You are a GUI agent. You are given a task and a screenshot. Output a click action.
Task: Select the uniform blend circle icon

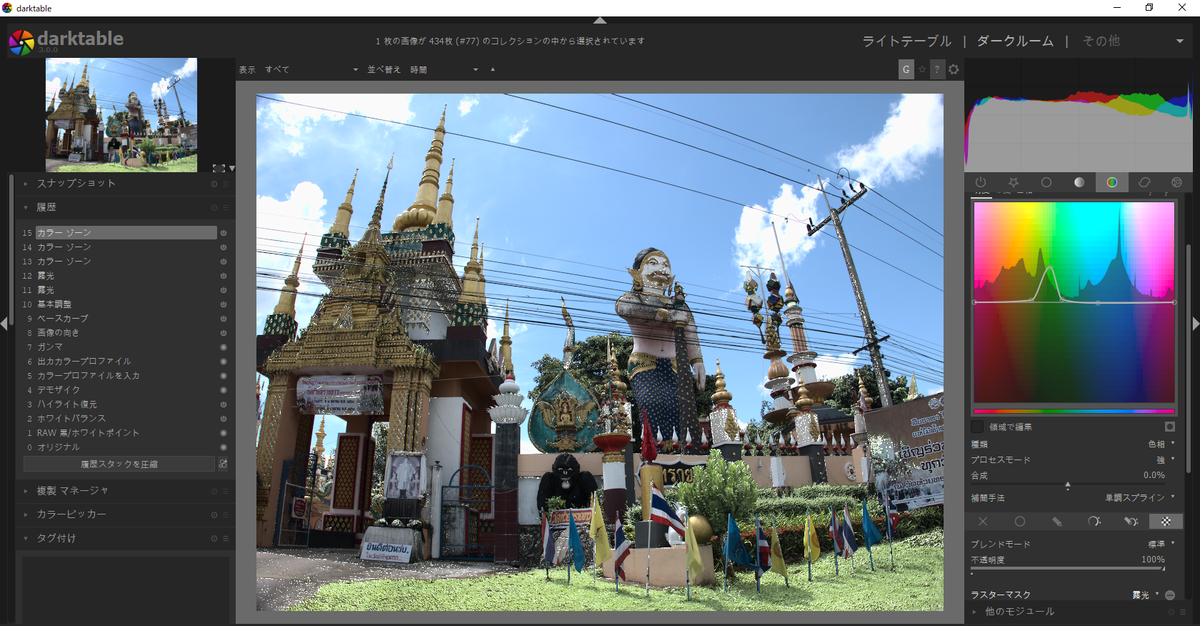(1020, 522)
